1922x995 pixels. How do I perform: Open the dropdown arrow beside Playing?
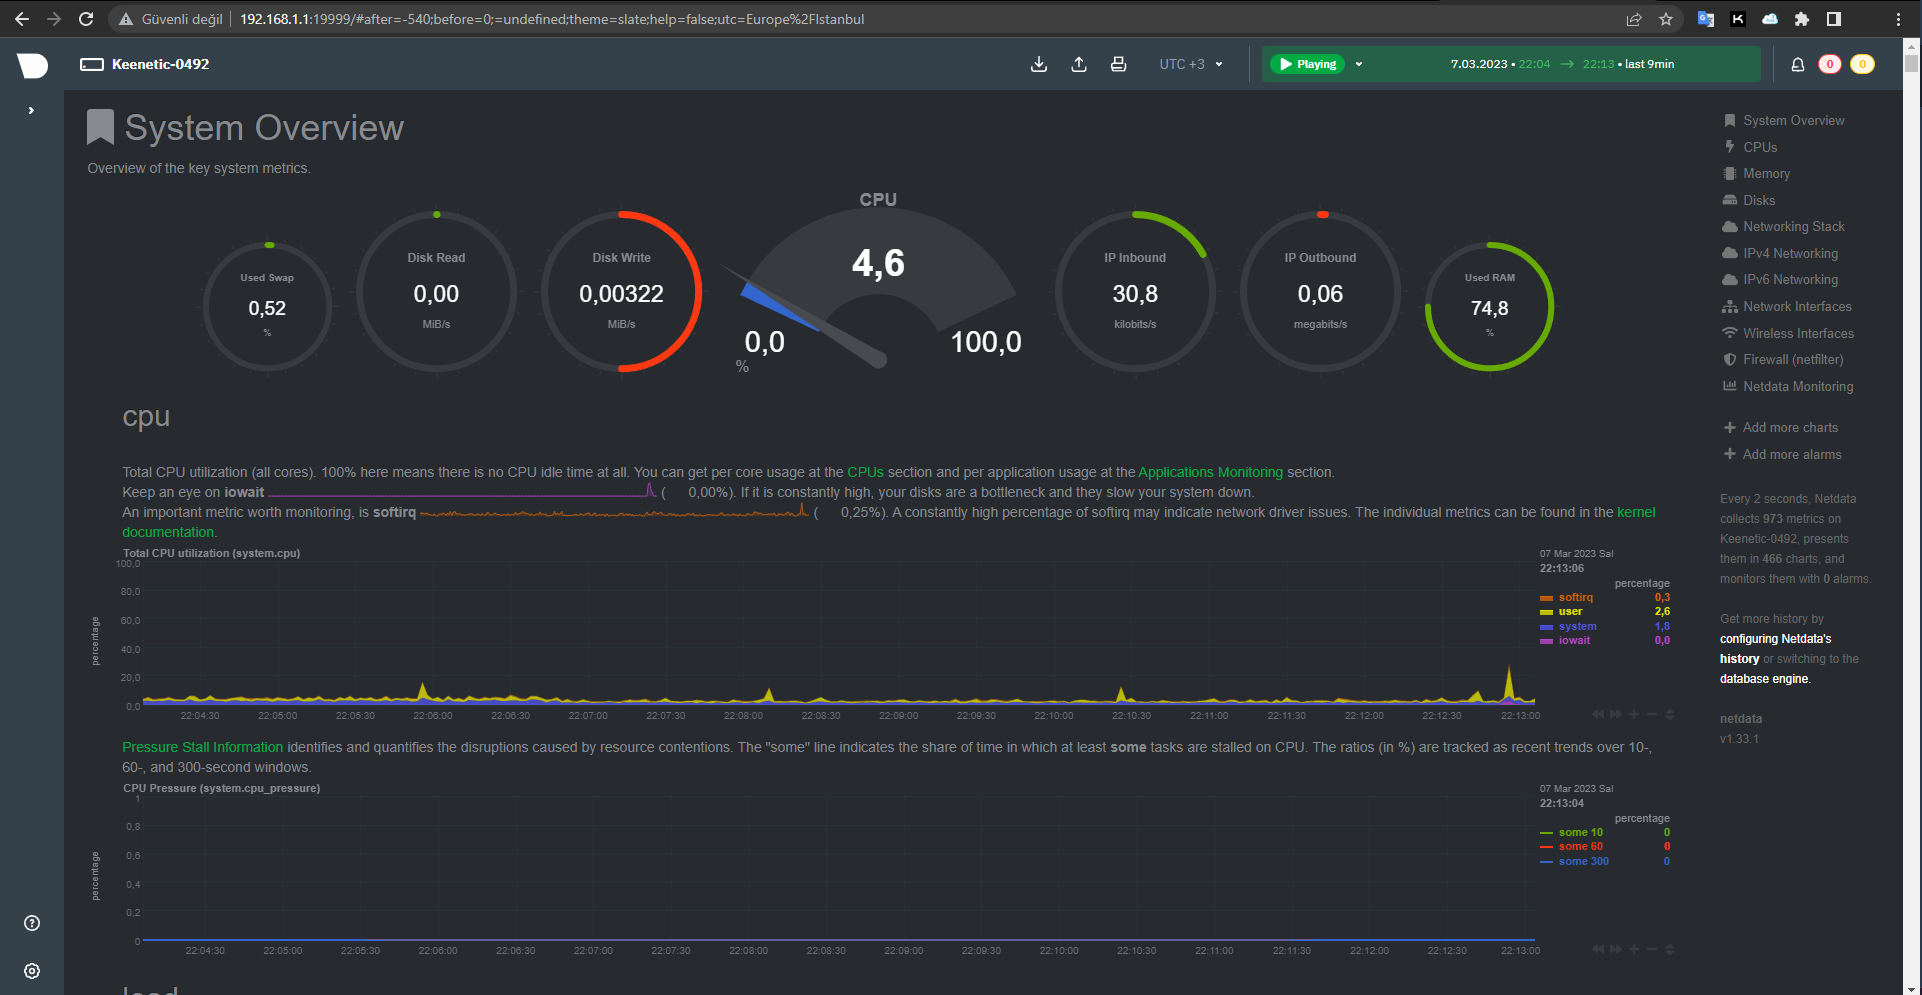tap(1359, 64)
